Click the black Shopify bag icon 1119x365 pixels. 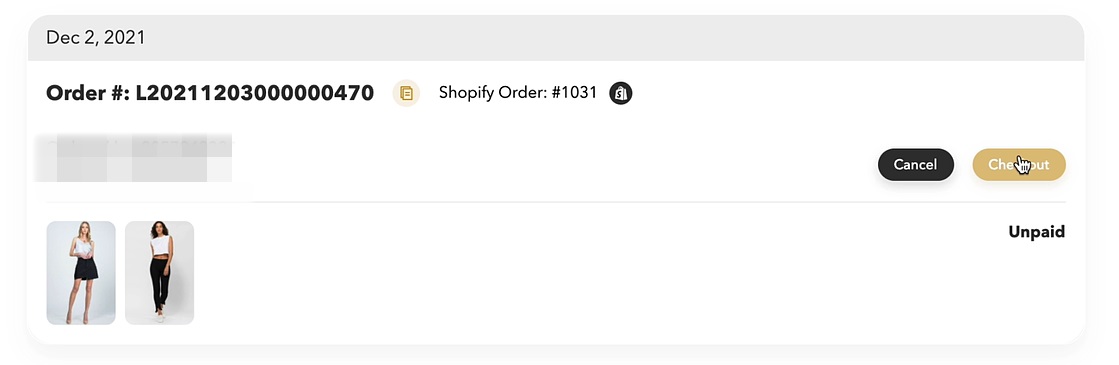click(621, 93)
